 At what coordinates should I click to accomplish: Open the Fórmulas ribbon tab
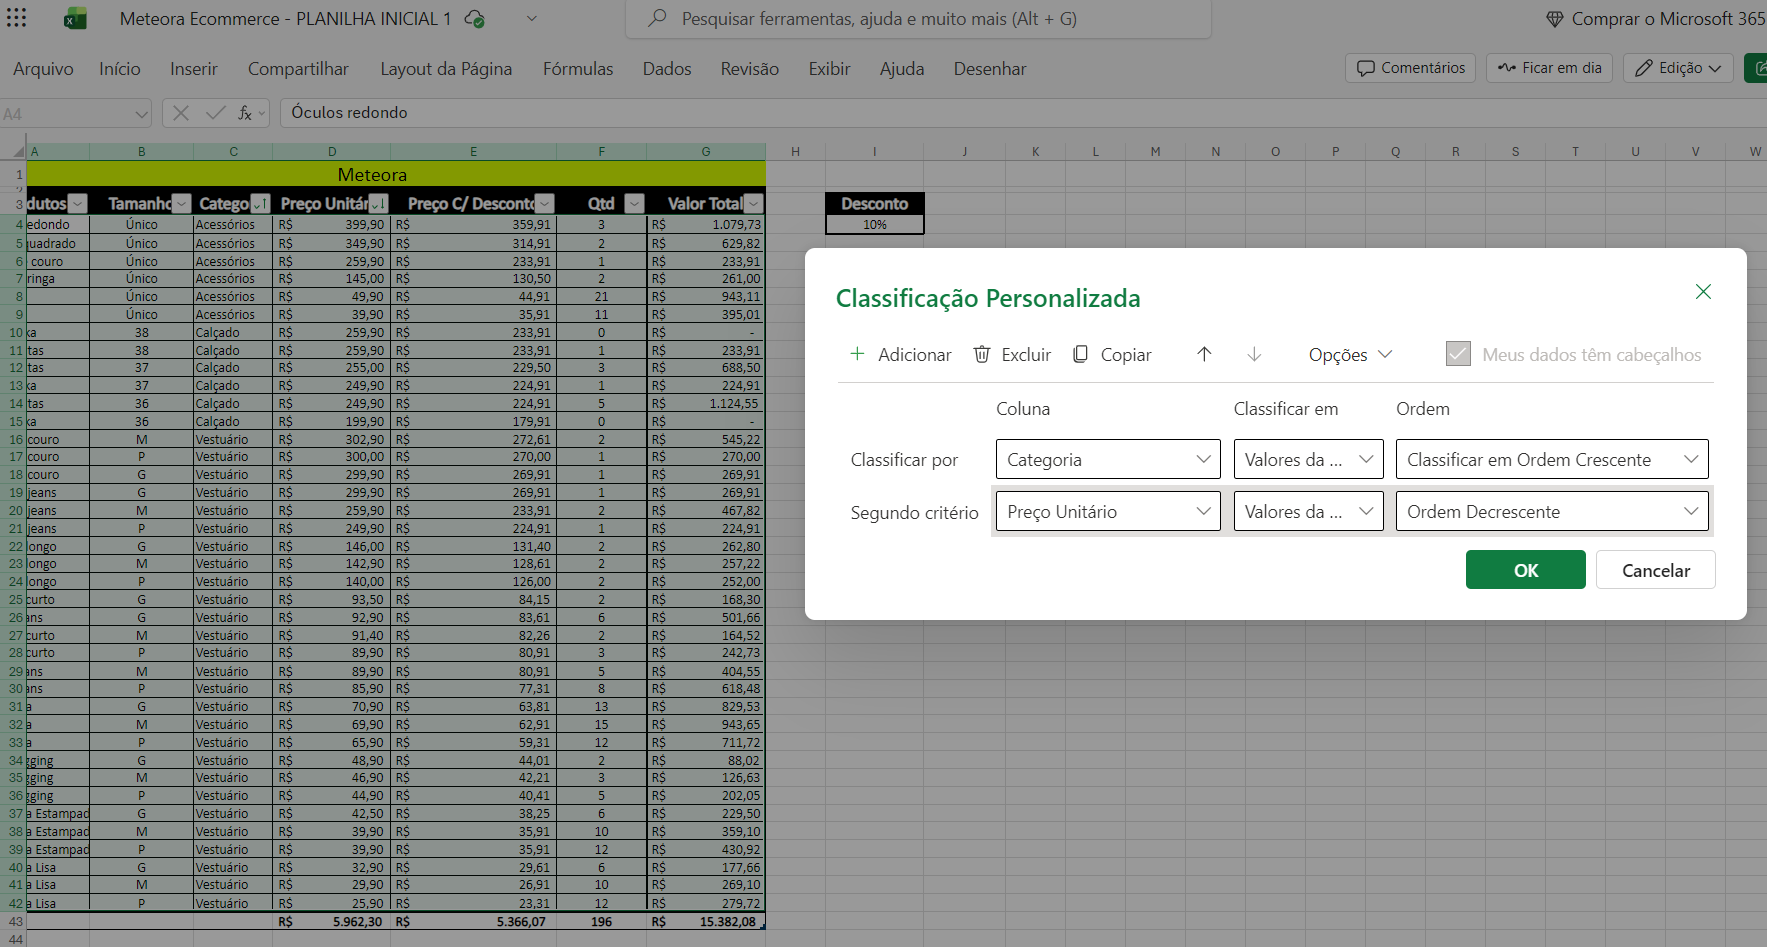click(577, 69)
